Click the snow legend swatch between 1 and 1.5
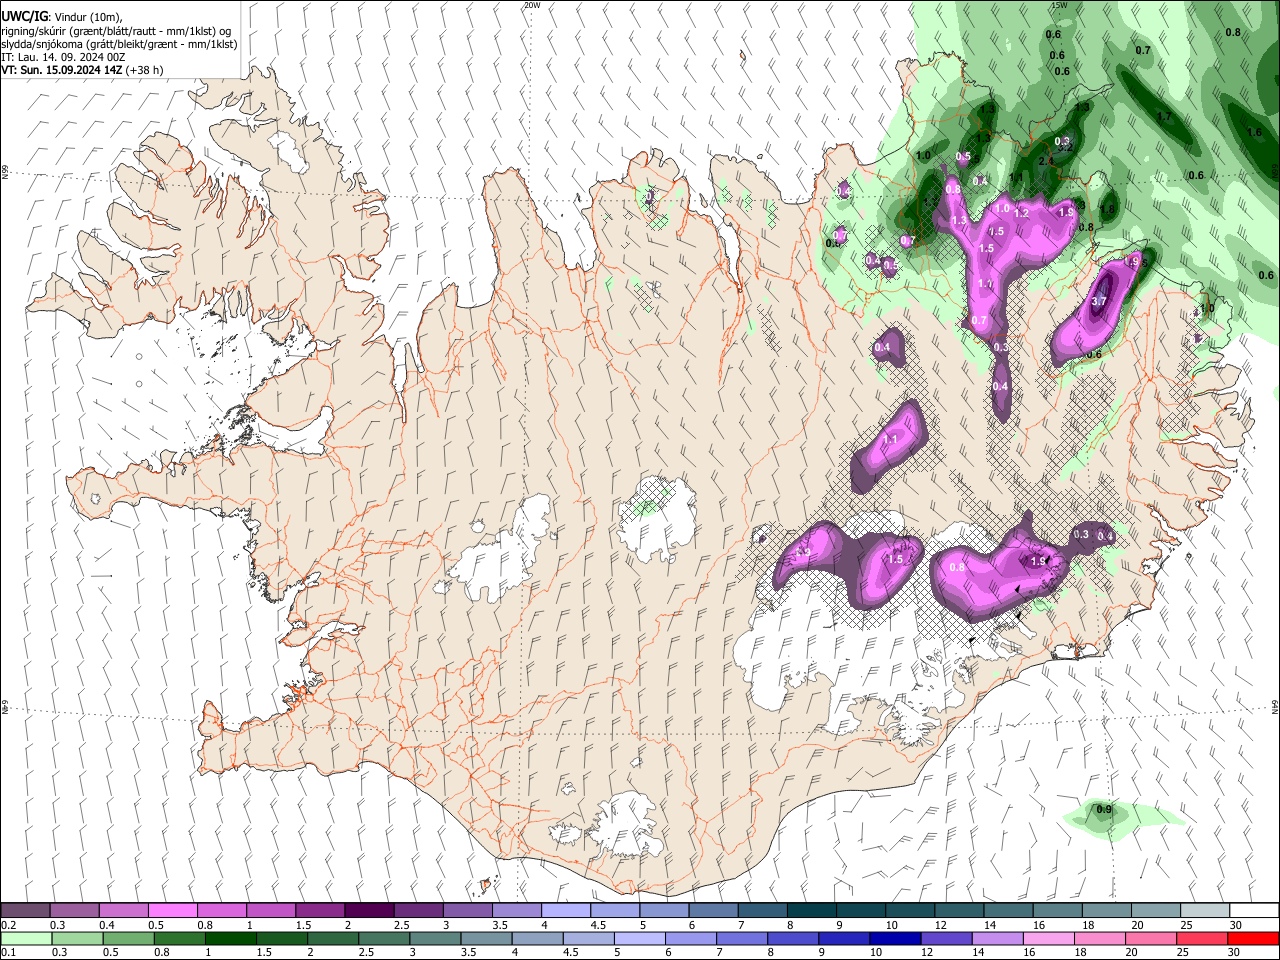 coord(270,910)
